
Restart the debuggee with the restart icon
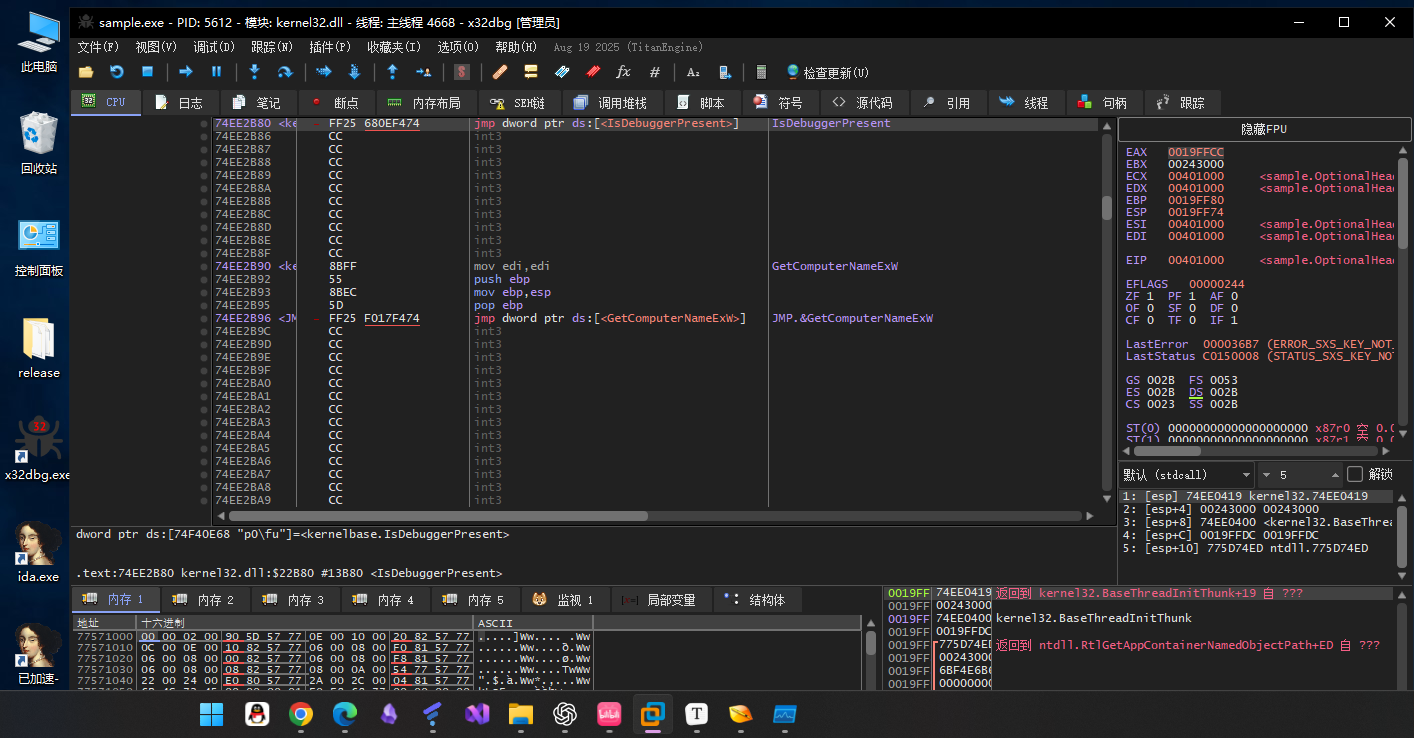point(116,72)
